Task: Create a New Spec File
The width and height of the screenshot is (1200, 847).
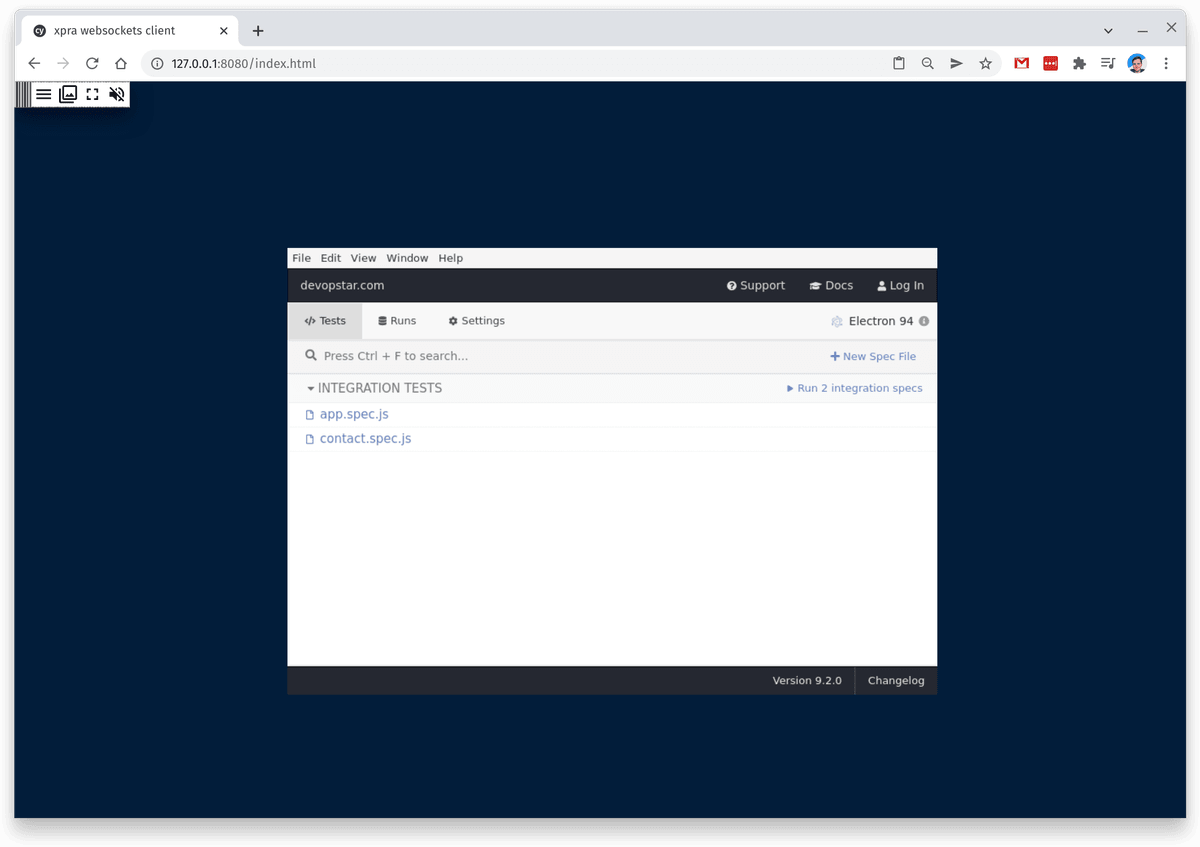Action: pyautogui.click(x=873, y=356)
